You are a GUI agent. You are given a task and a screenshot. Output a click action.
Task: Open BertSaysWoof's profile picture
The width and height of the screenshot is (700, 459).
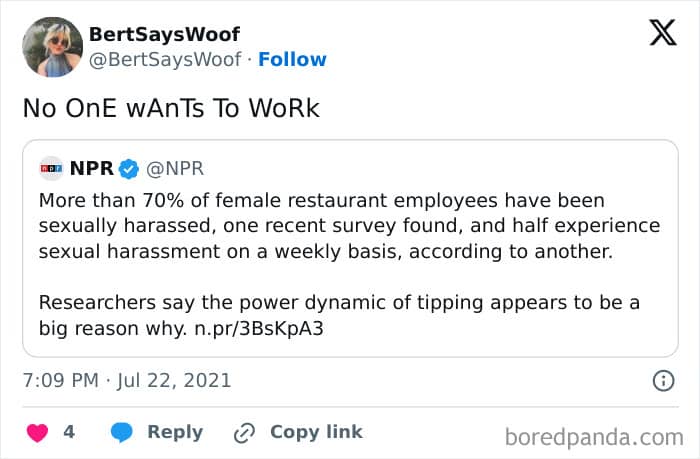tap(51, 46)
